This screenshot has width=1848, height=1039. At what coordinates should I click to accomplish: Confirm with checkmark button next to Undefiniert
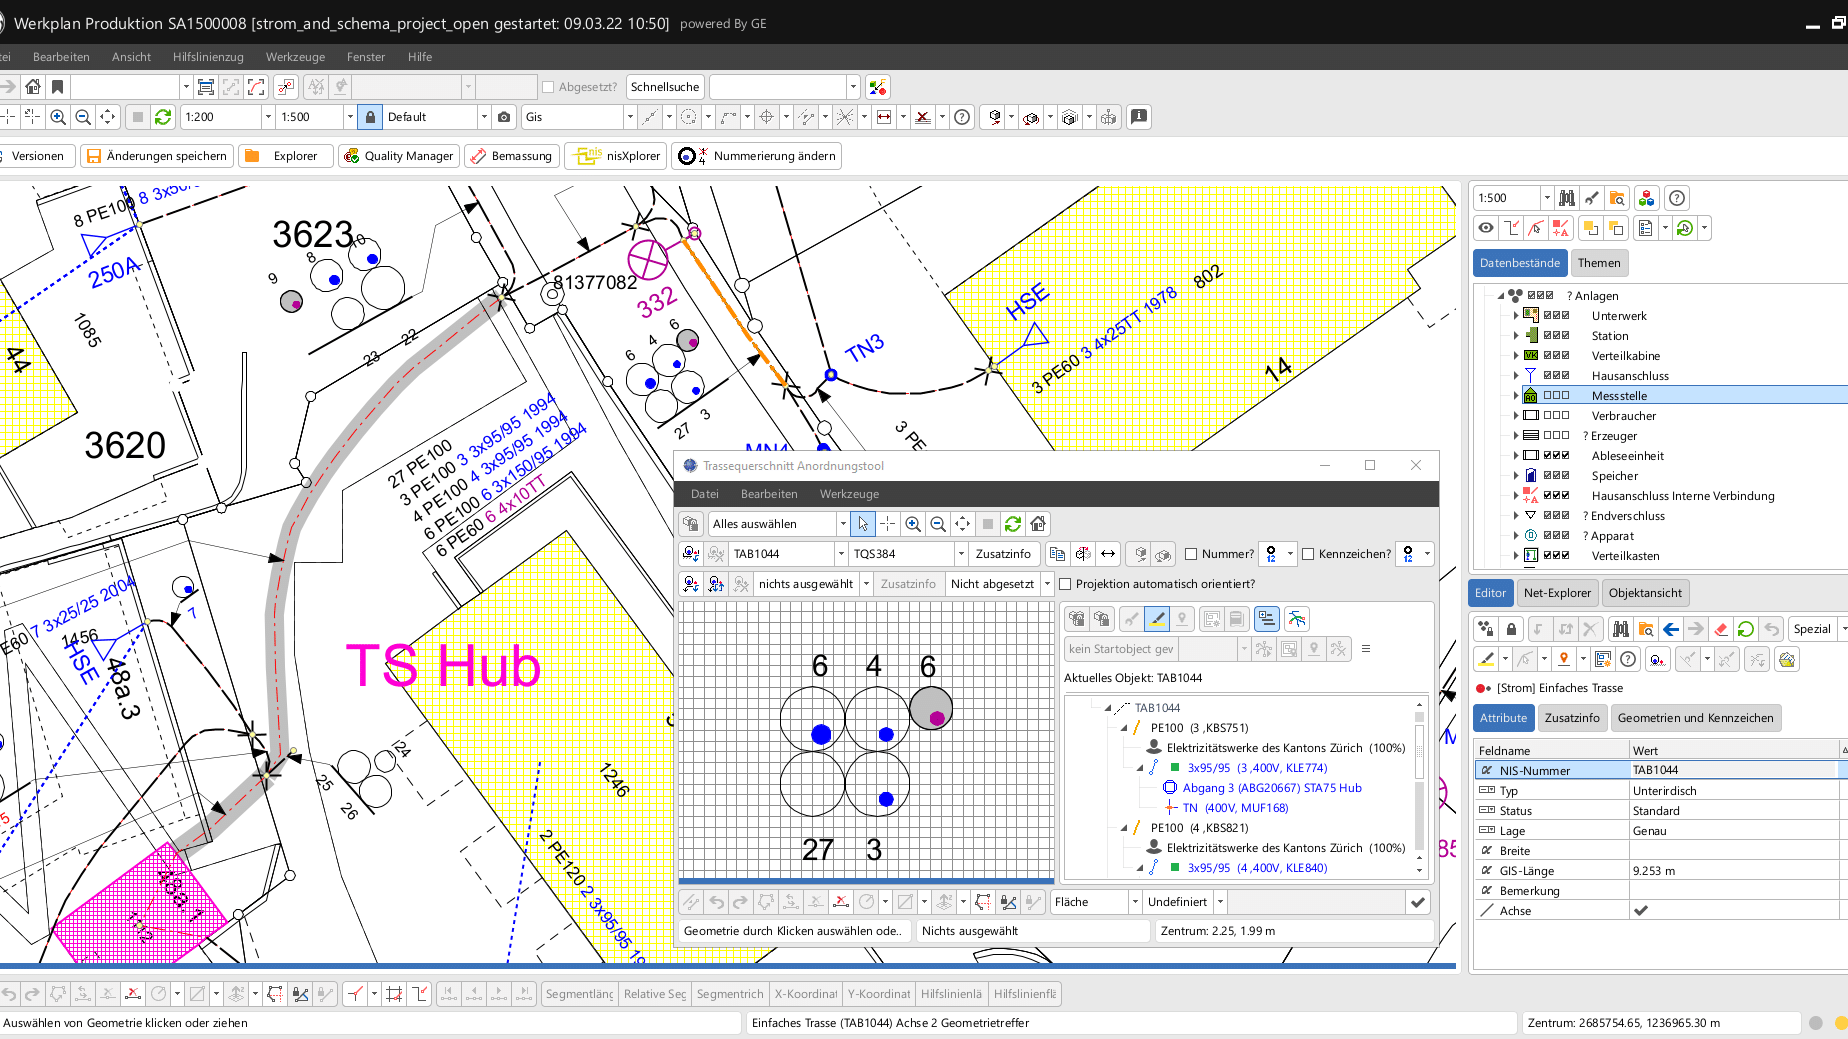1417,902
